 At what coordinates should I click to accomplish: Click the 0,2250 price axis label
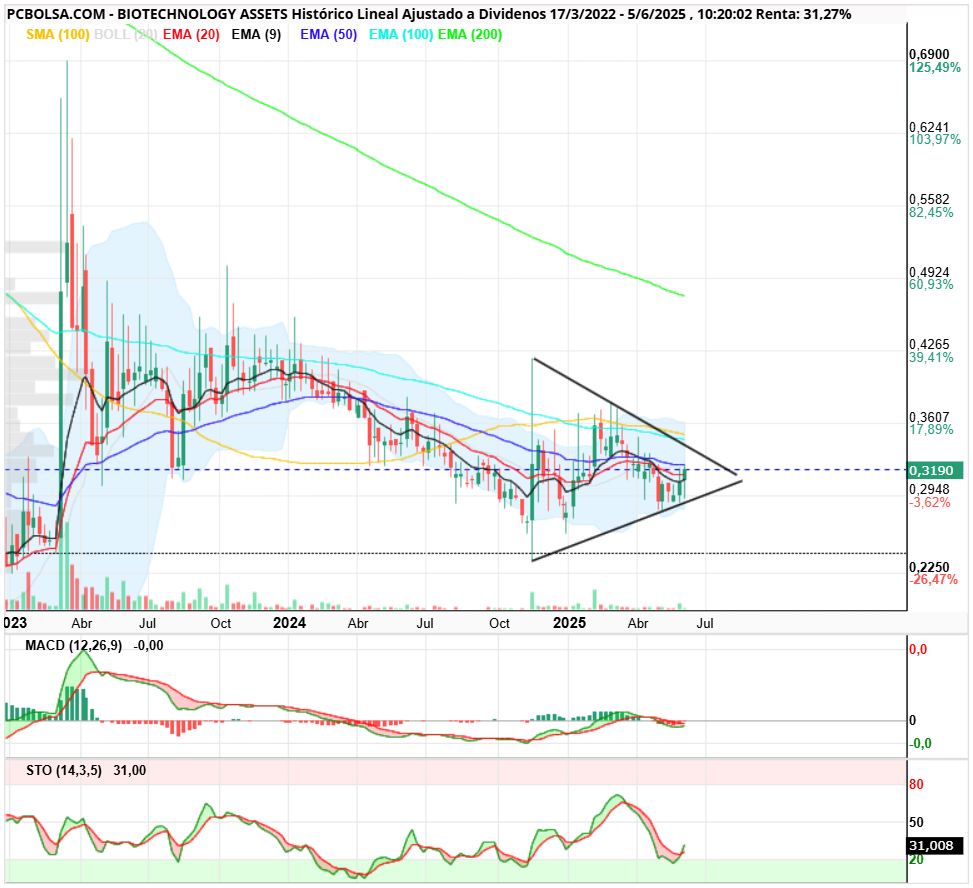pos(929,567)
